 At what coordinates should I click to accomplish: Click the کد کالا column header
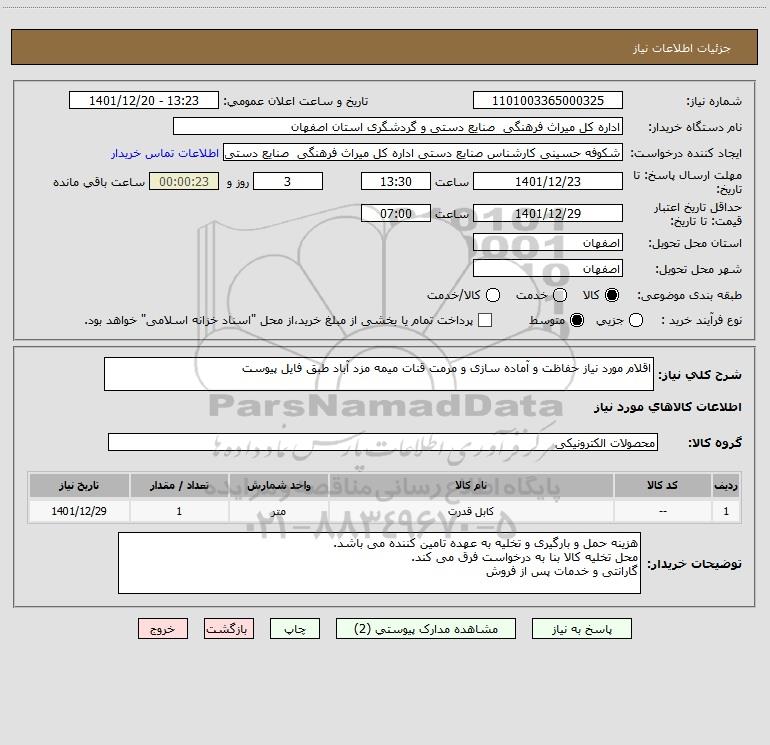tap(662, 485)
